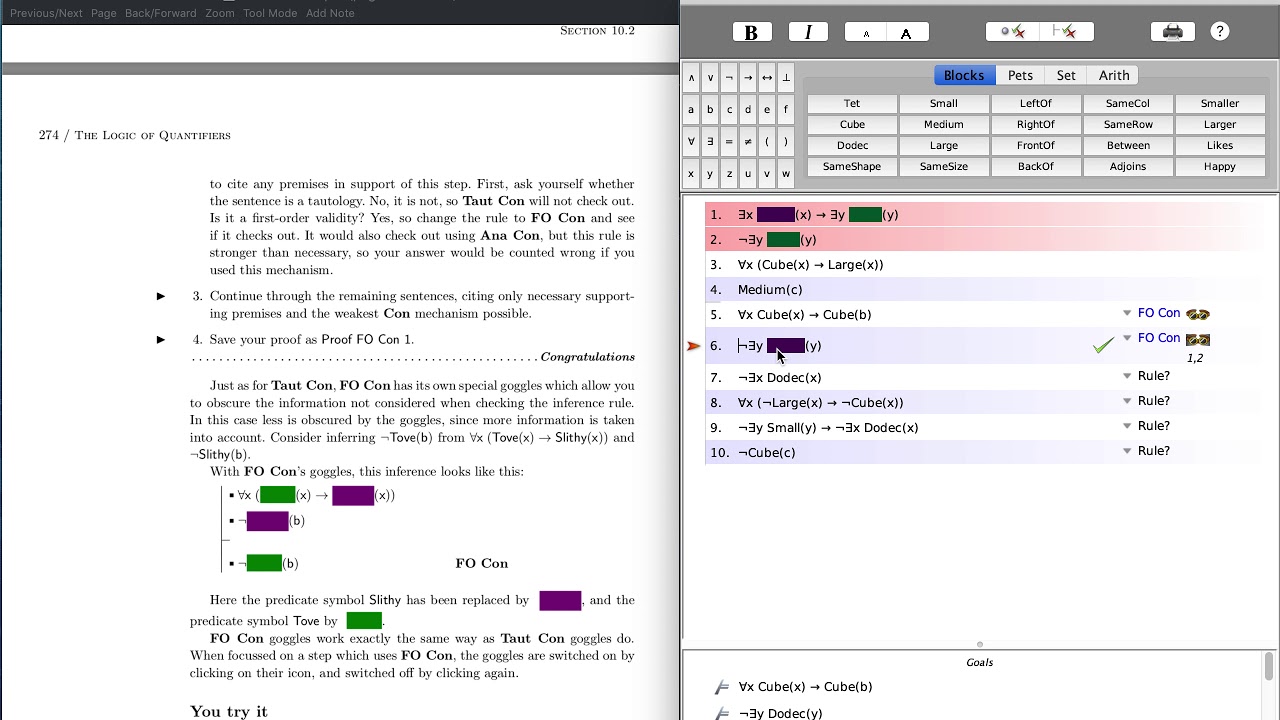Screen dimensions: 1280x720
Task: Toggle FO Con goggles on step 6
Action: [x=1197, y=340]
